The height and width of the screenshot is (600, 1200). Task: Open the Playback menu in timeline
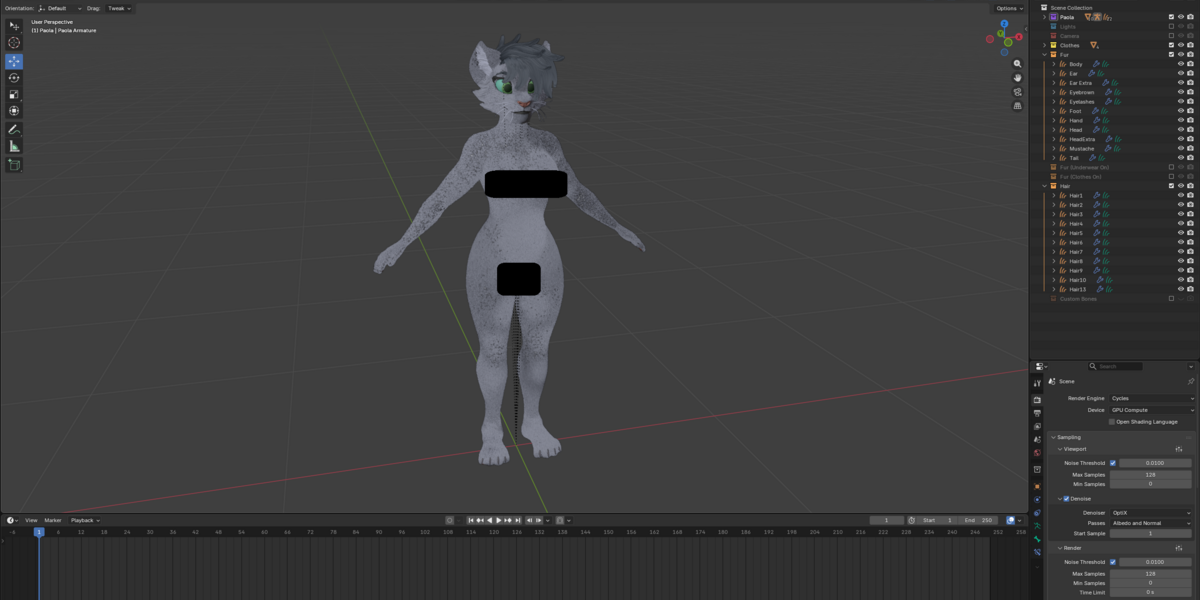[85, 520]
